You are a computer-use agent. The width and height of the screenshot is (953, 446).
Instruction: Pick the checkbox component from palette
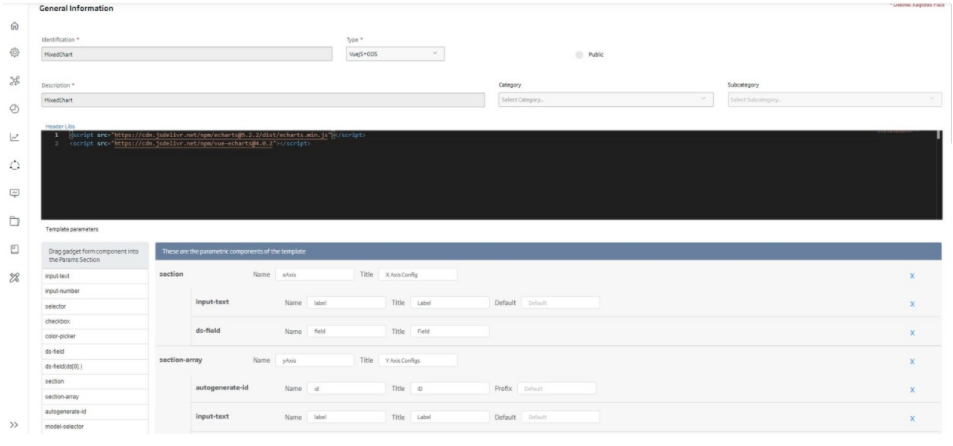[95, 321]
